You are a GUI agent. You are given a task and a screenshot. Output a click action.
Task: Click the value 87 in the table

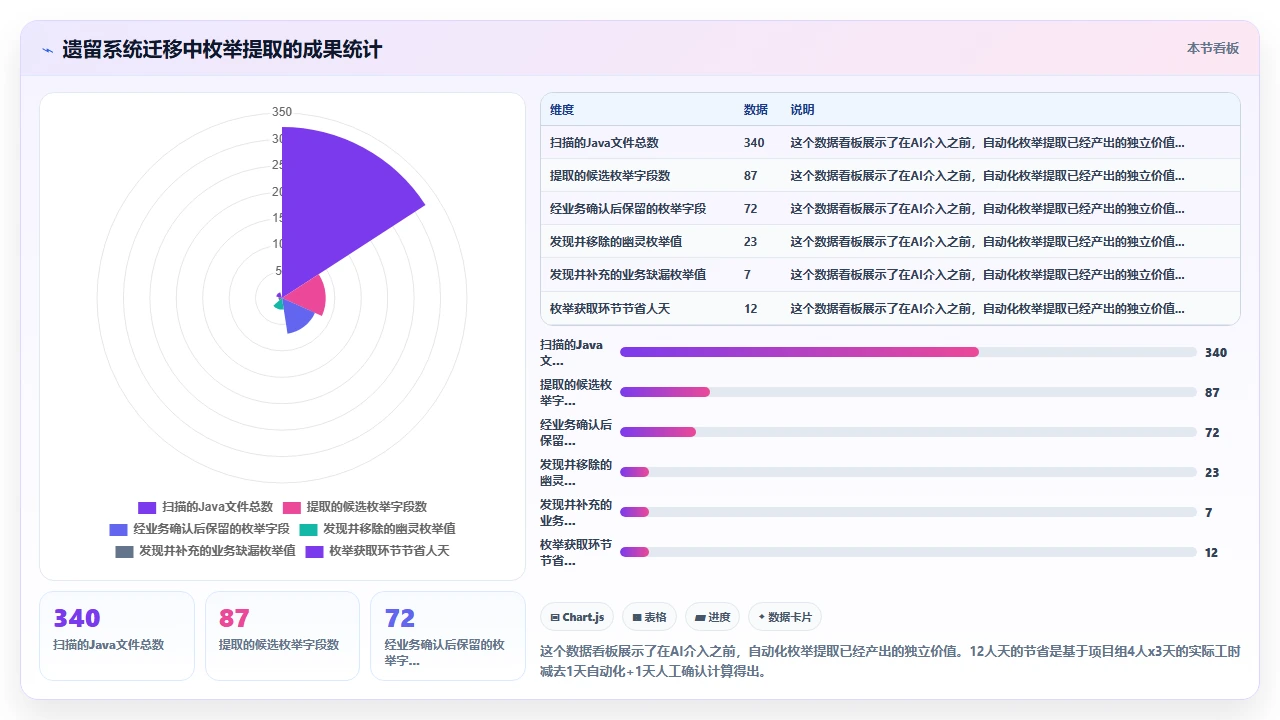point(751,175)
